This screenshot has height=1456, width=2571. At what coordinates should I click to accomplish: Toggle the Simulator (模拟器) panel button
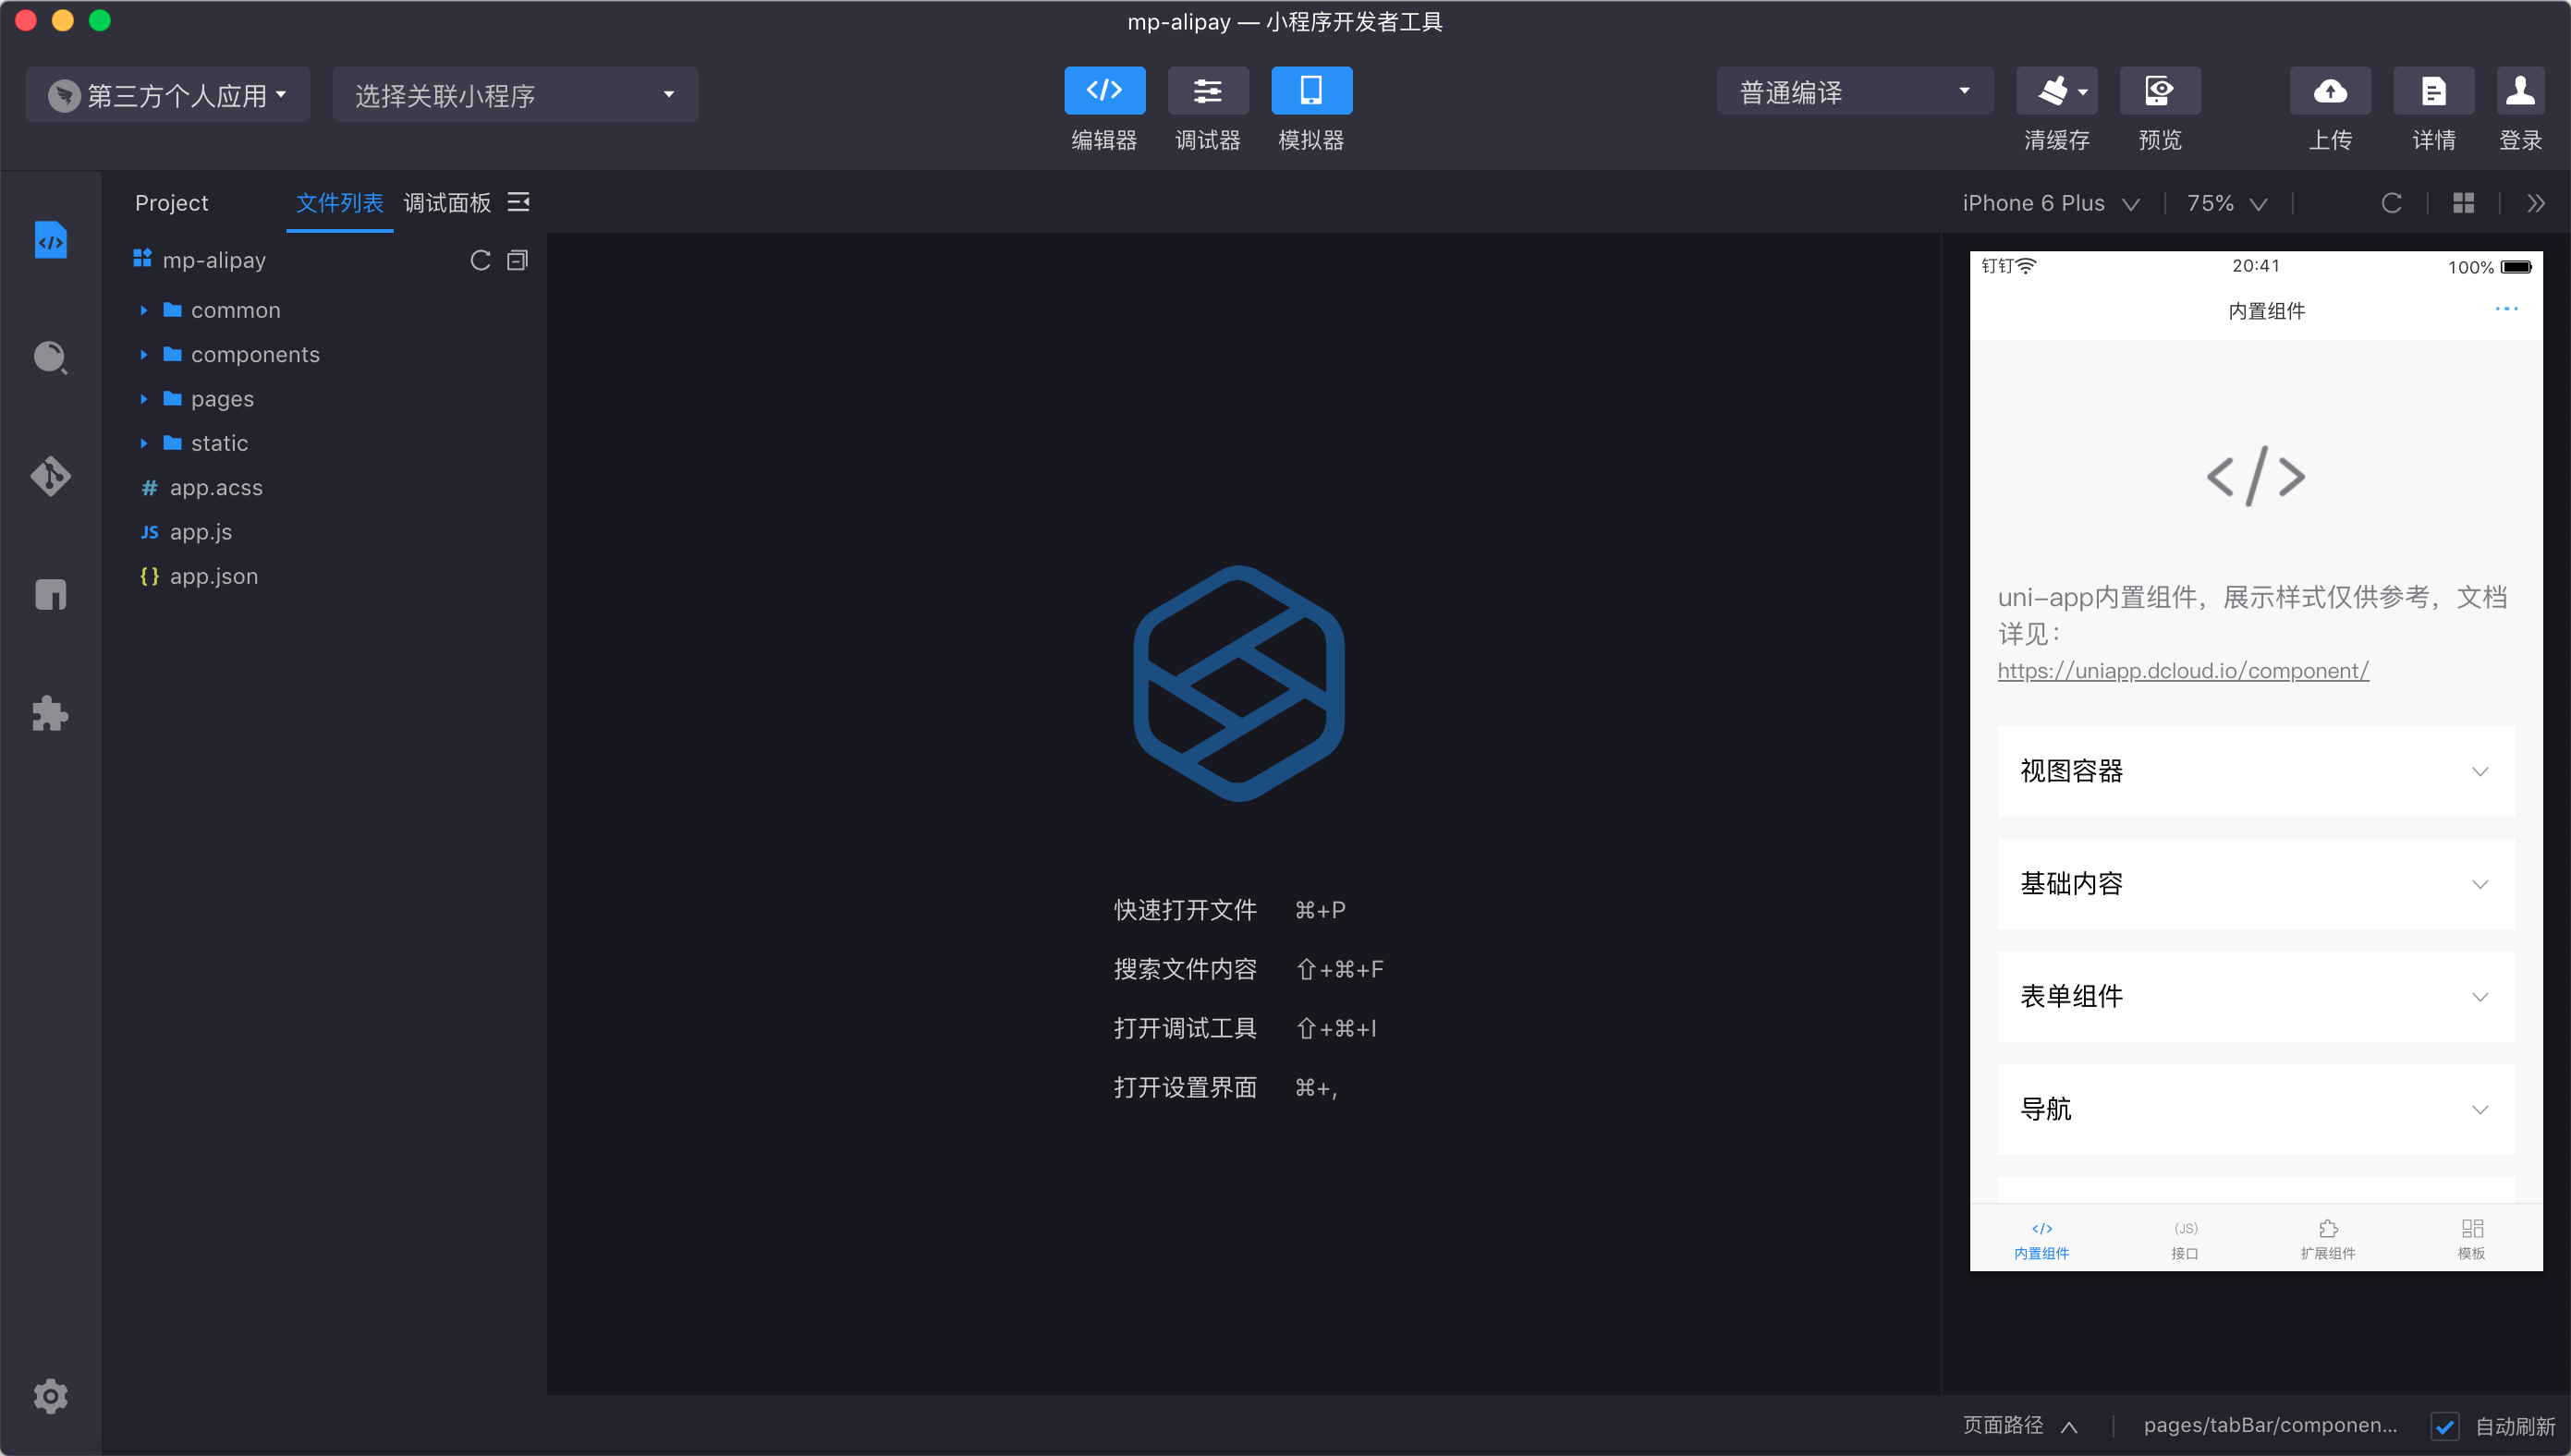1310,92
